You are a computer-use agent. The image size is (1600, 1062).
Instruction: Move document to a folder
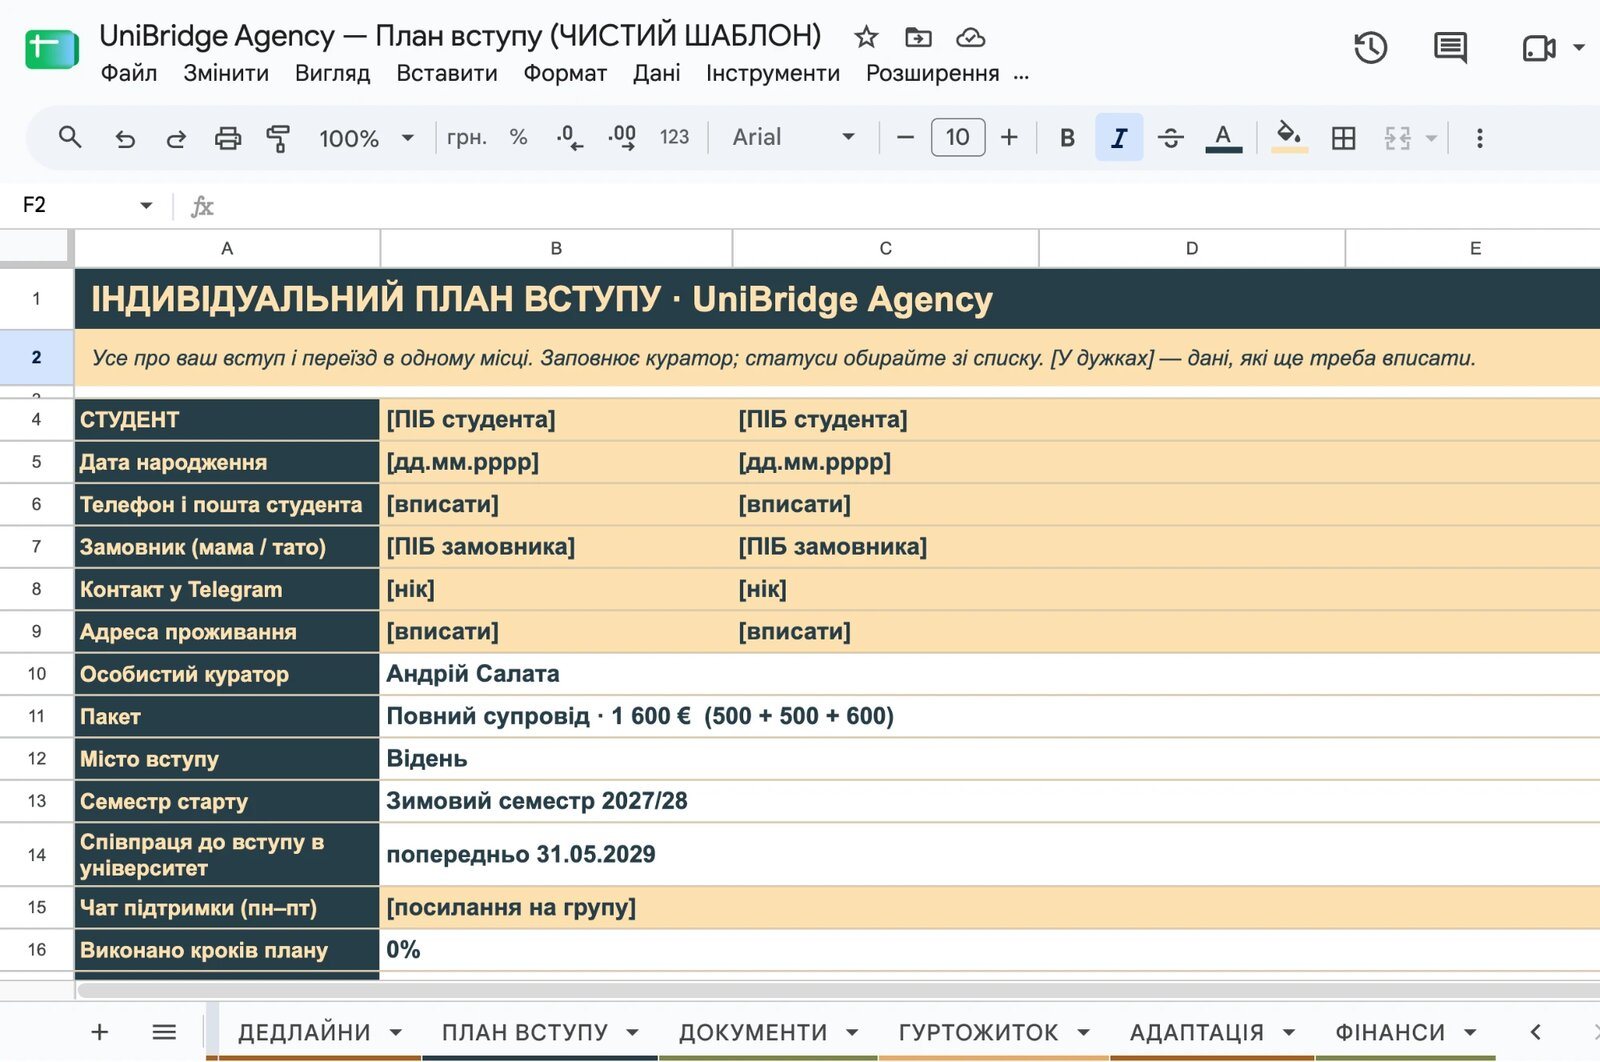click(x=918, y=38)
